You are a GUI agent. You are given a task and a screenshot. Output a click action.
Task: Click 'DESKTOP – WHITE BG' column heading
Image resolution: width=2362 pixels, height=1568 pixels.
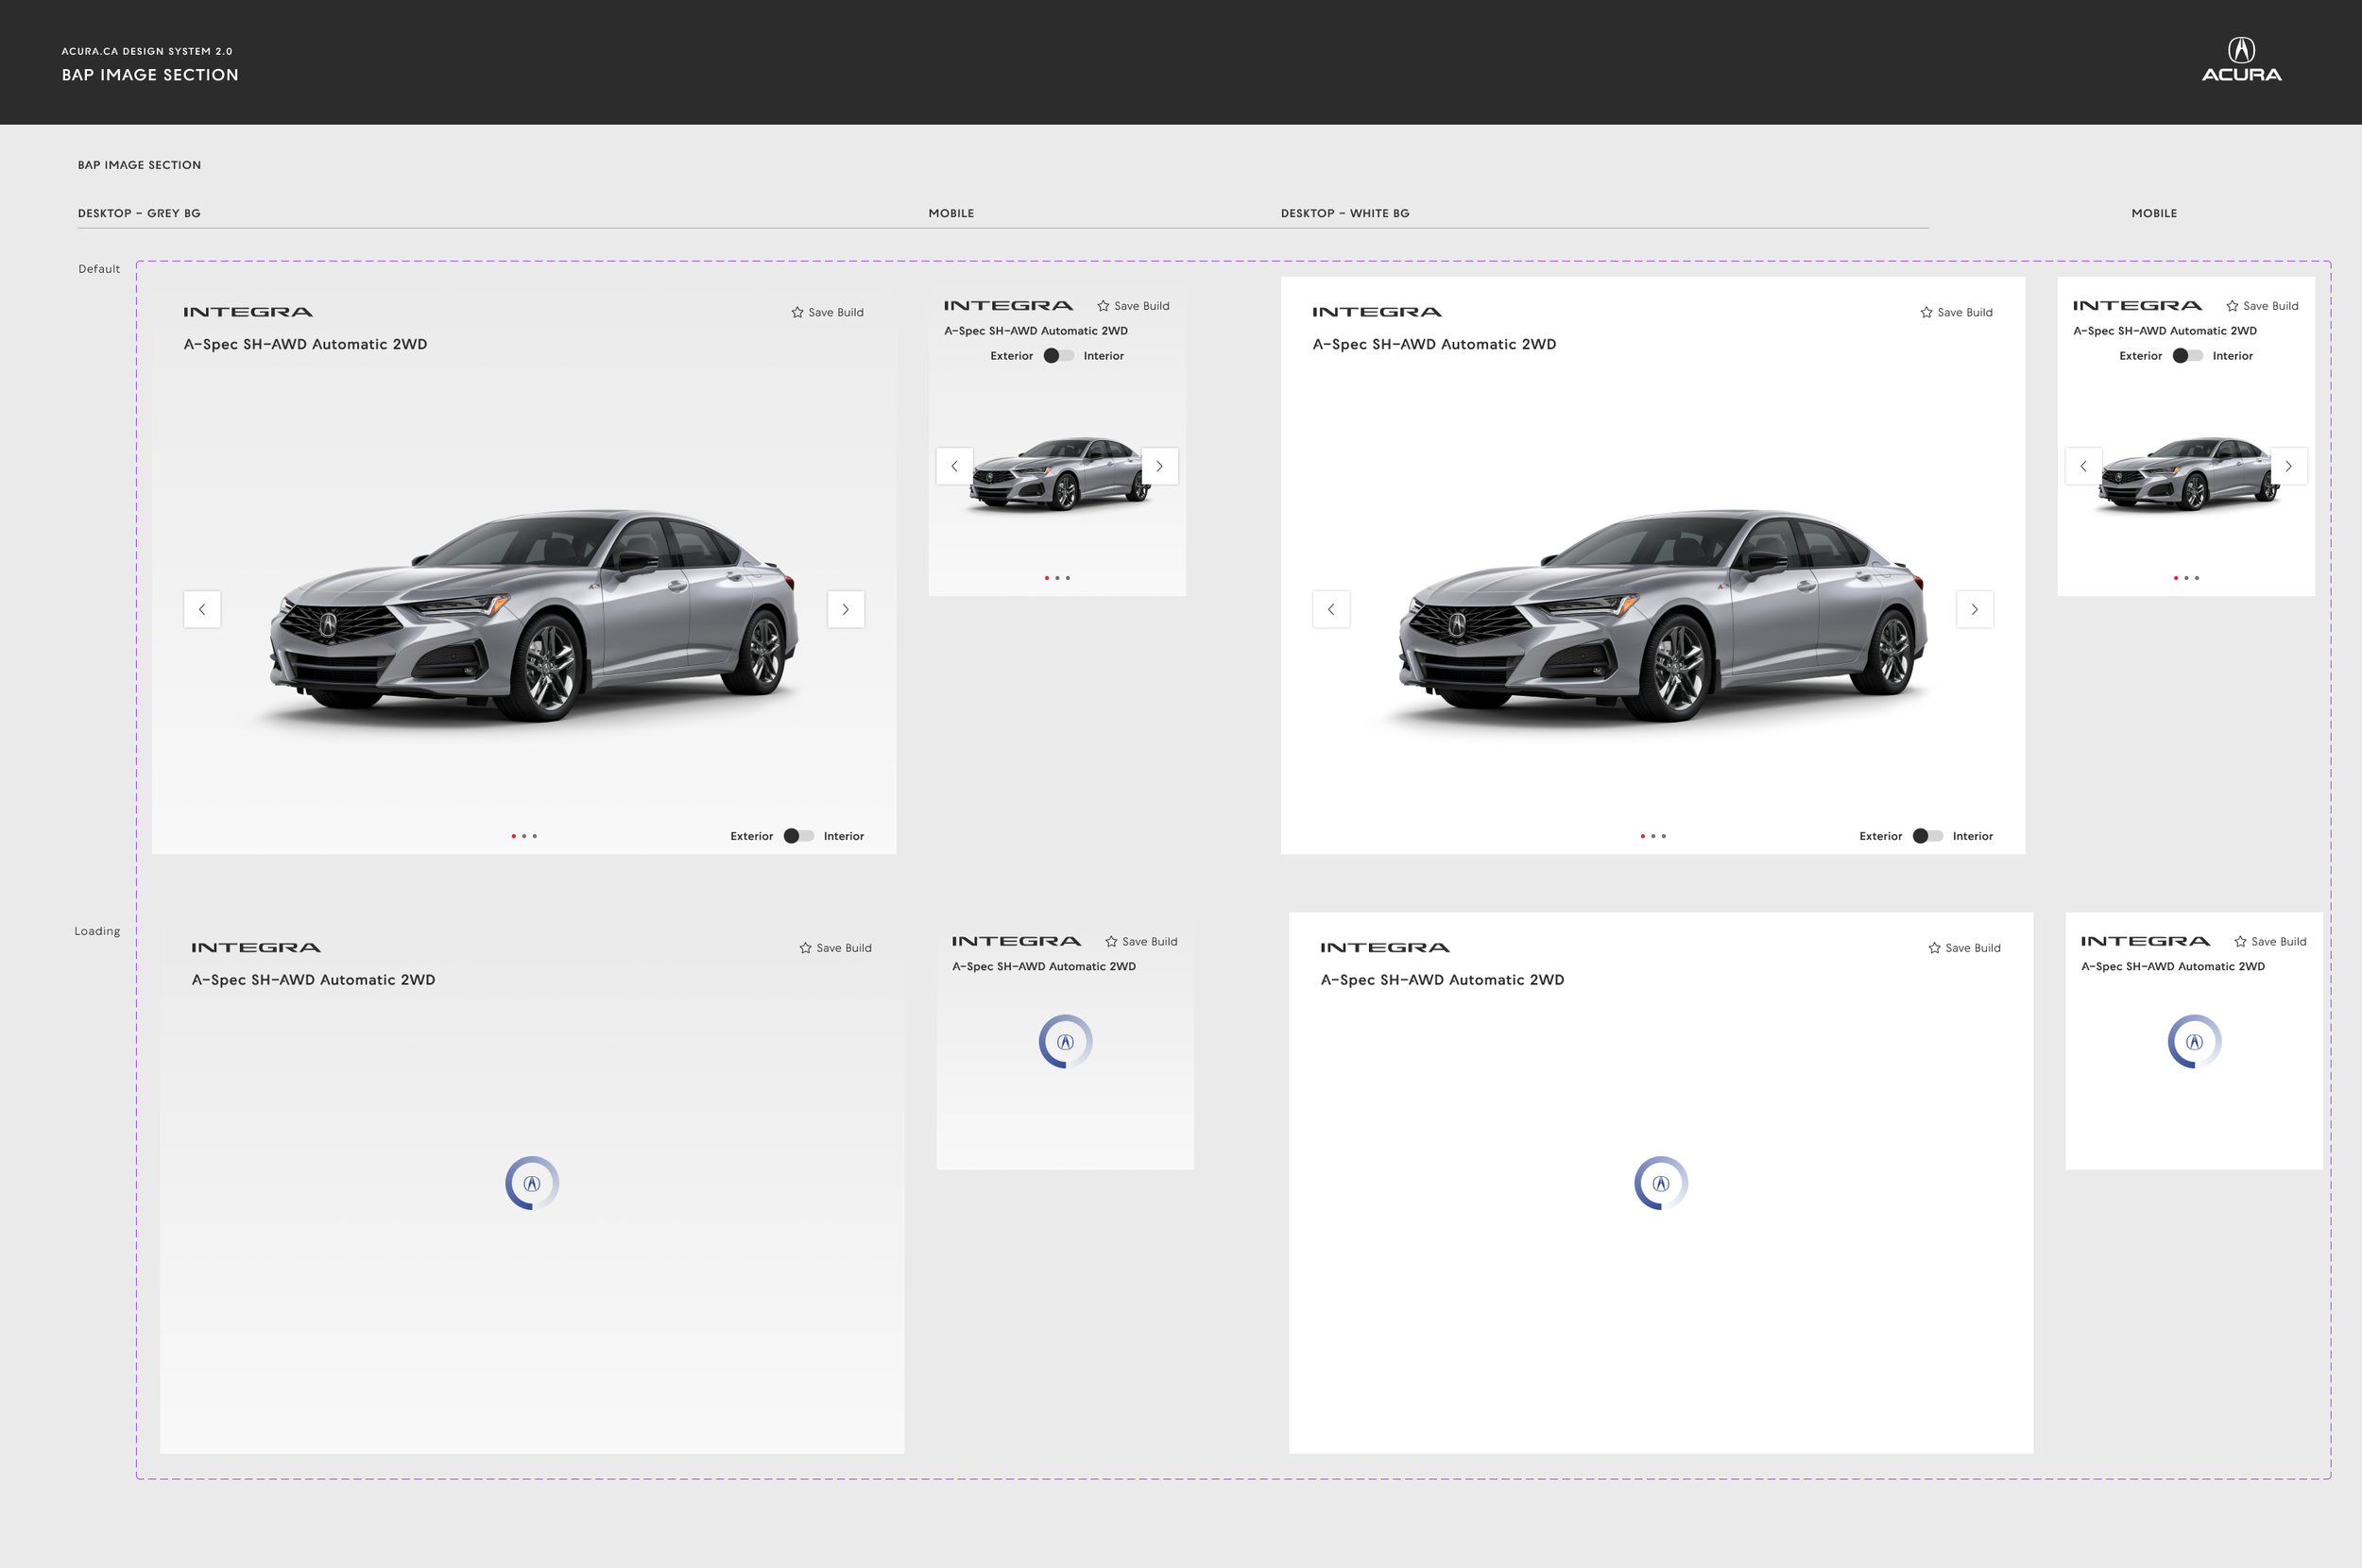coord(1345,213)
